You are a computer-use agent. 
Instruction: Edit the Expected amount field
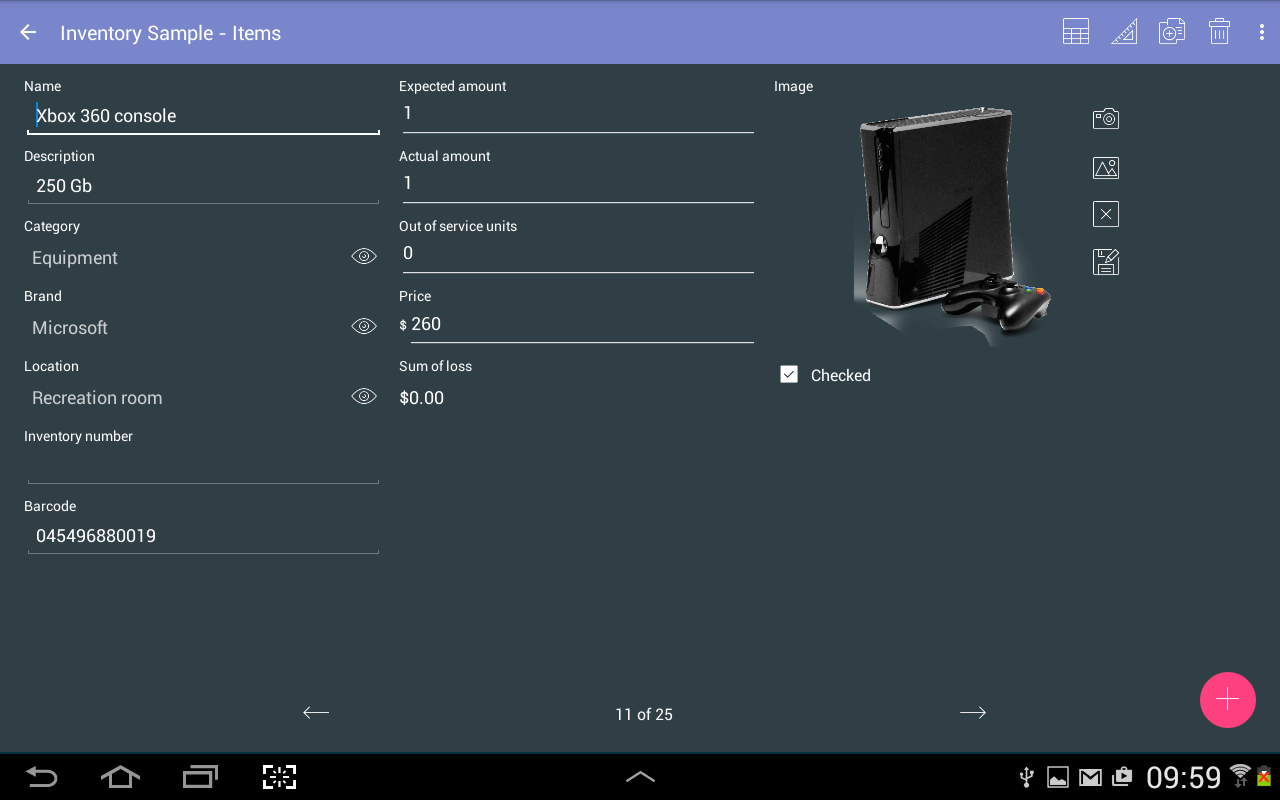(x=578, y=114)
